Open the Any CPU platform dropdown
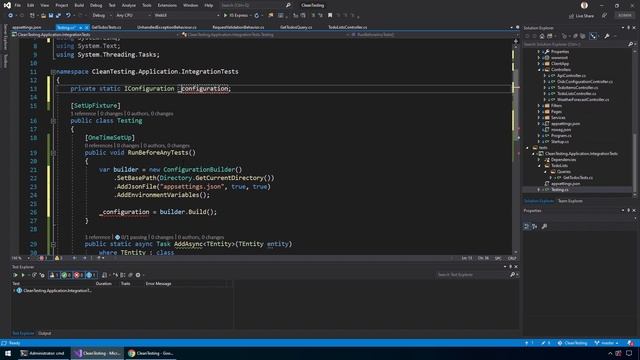 pyautogui.click(x=133, y=16)
